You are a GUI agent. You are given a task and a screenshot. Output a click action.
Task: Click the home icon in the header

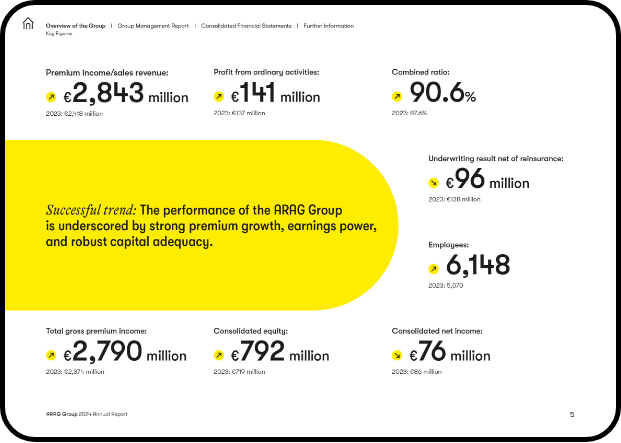coord(27,26)
